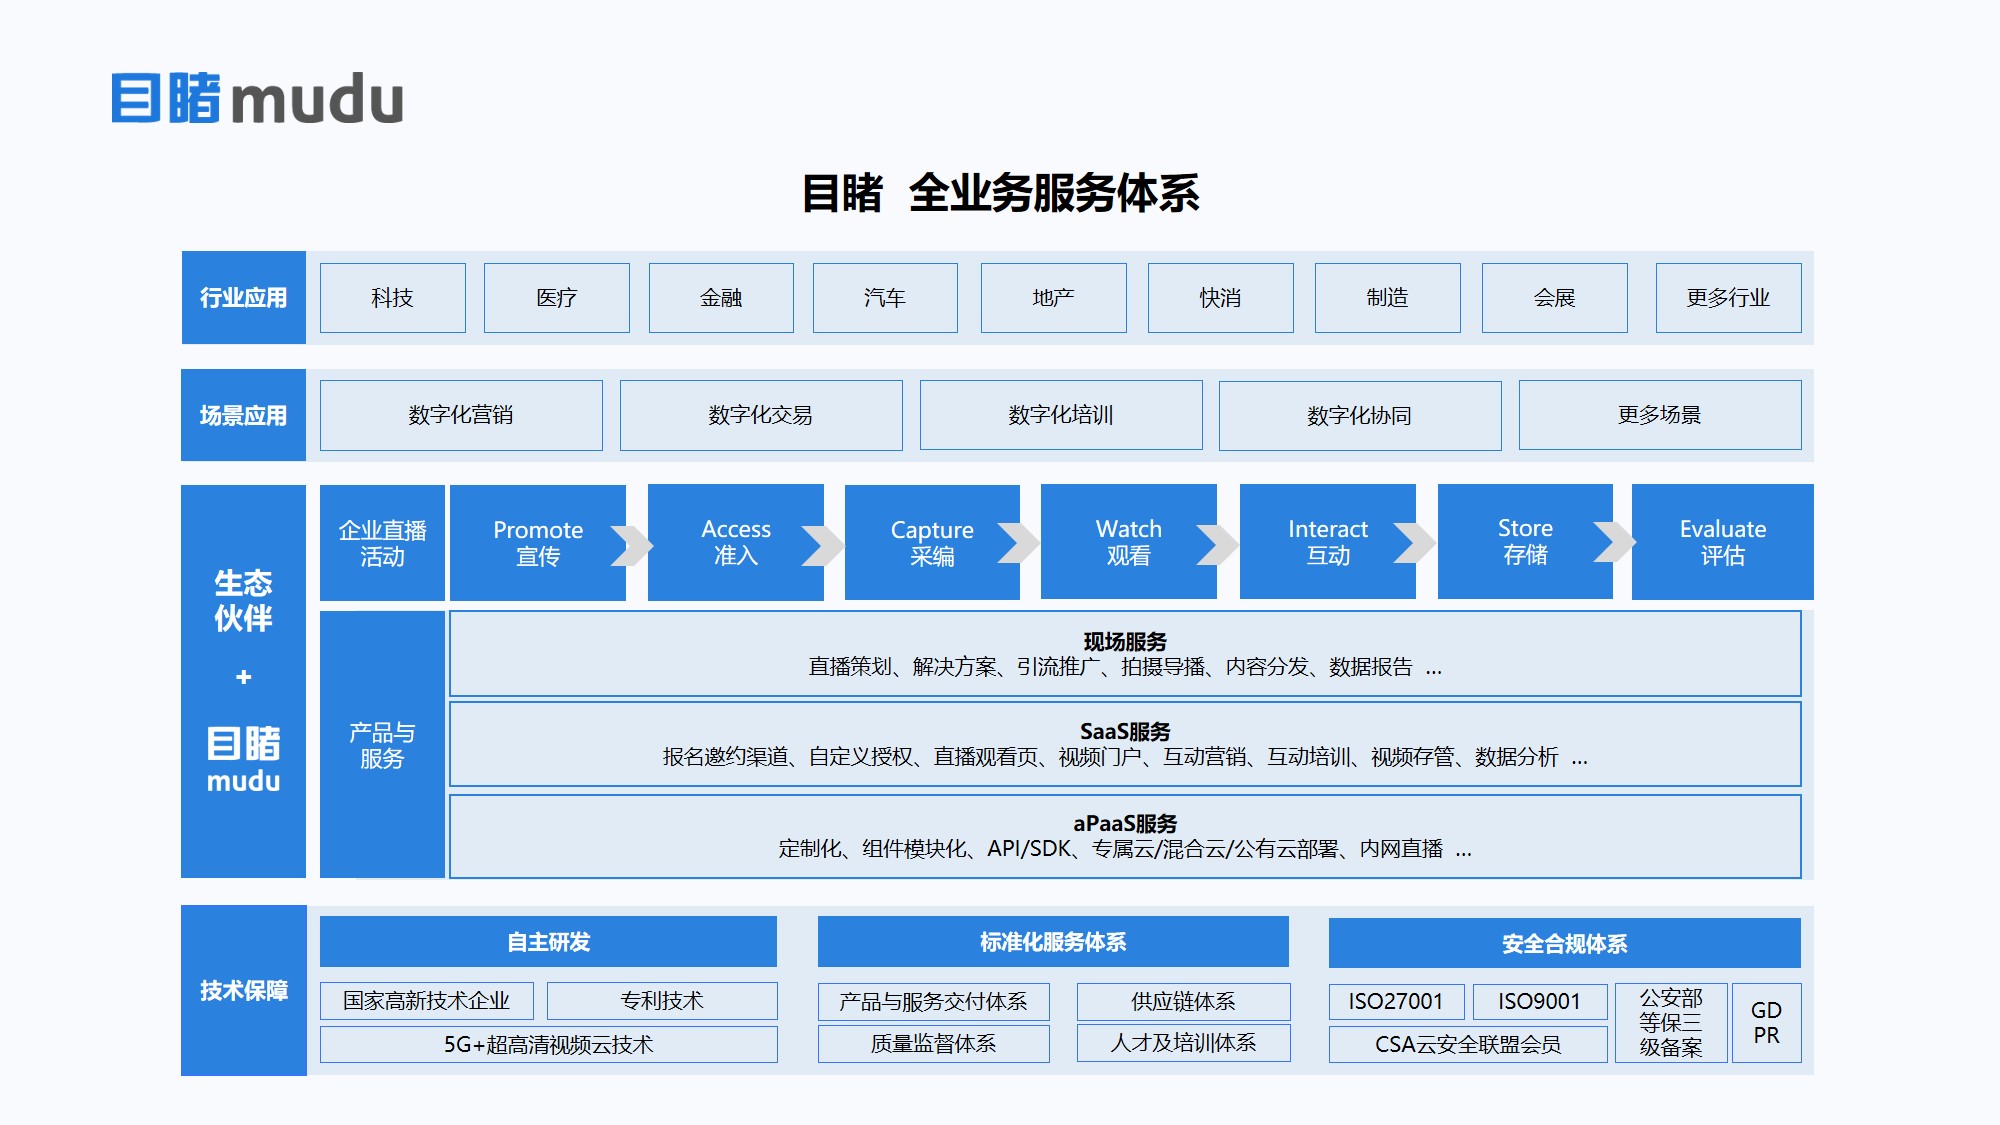Click the arrow between Store and Evaluate
The width and height of the screenshot is (2000, 1125).
(x=1614, y=542)
